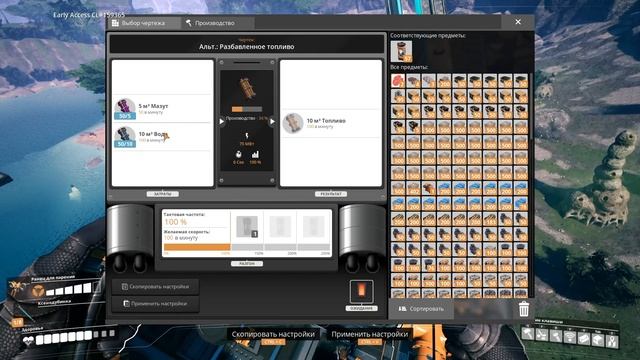
Task: Pick the Топливо output slot icon
Action: [x=293, y=123]
